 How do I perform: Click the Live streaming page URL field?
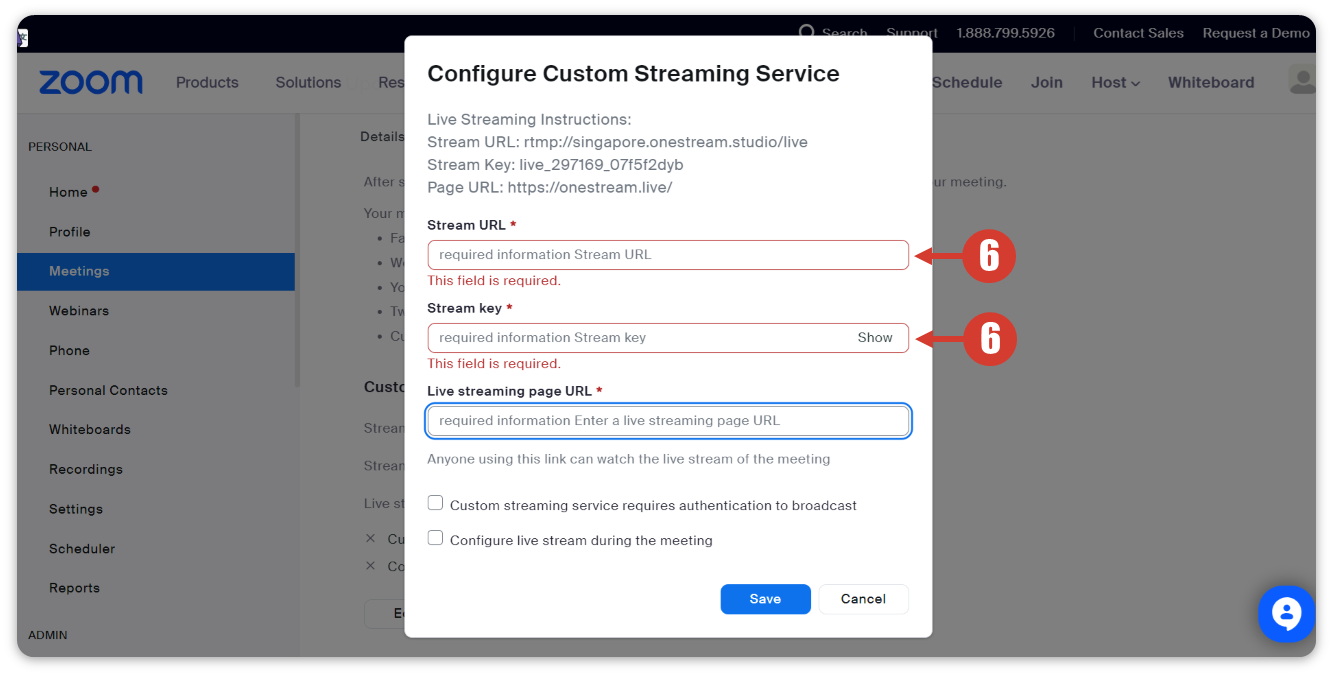pyautogui.click(x=667, y=421)
